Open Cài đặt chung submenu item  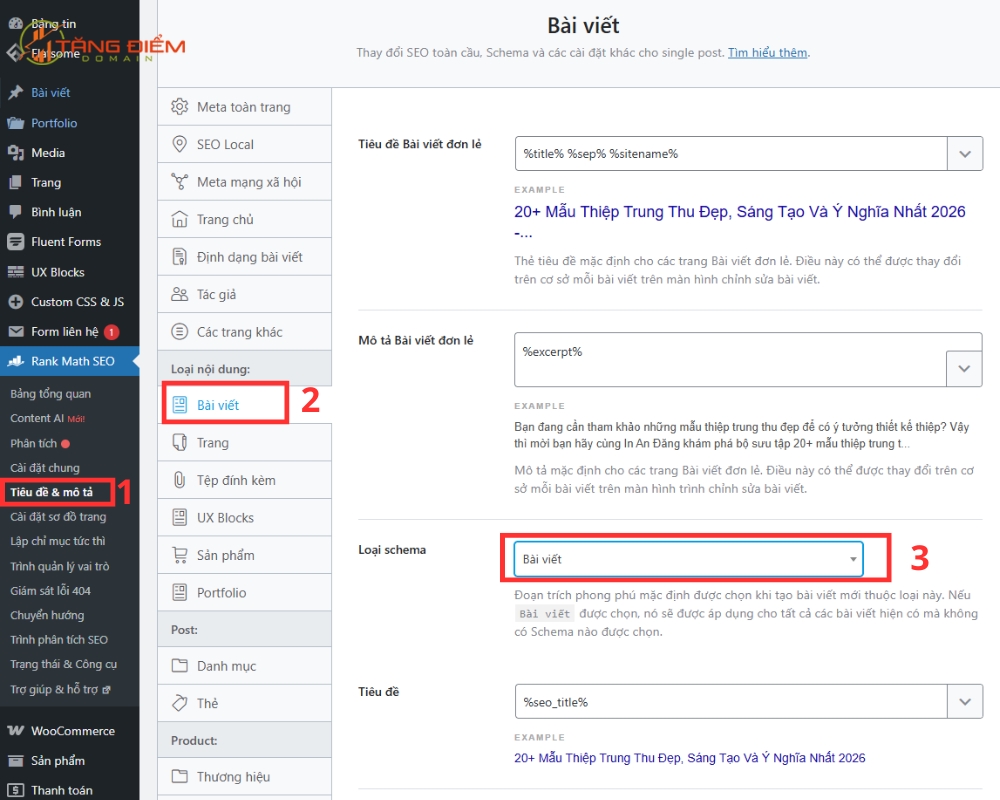click(x=45, y=468)
